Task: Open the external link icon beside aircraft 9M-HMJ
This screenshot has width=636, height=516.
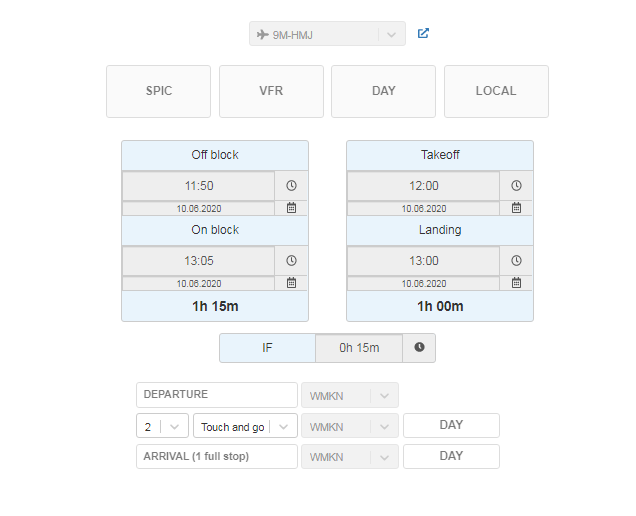Action: (x=423, y=34)
